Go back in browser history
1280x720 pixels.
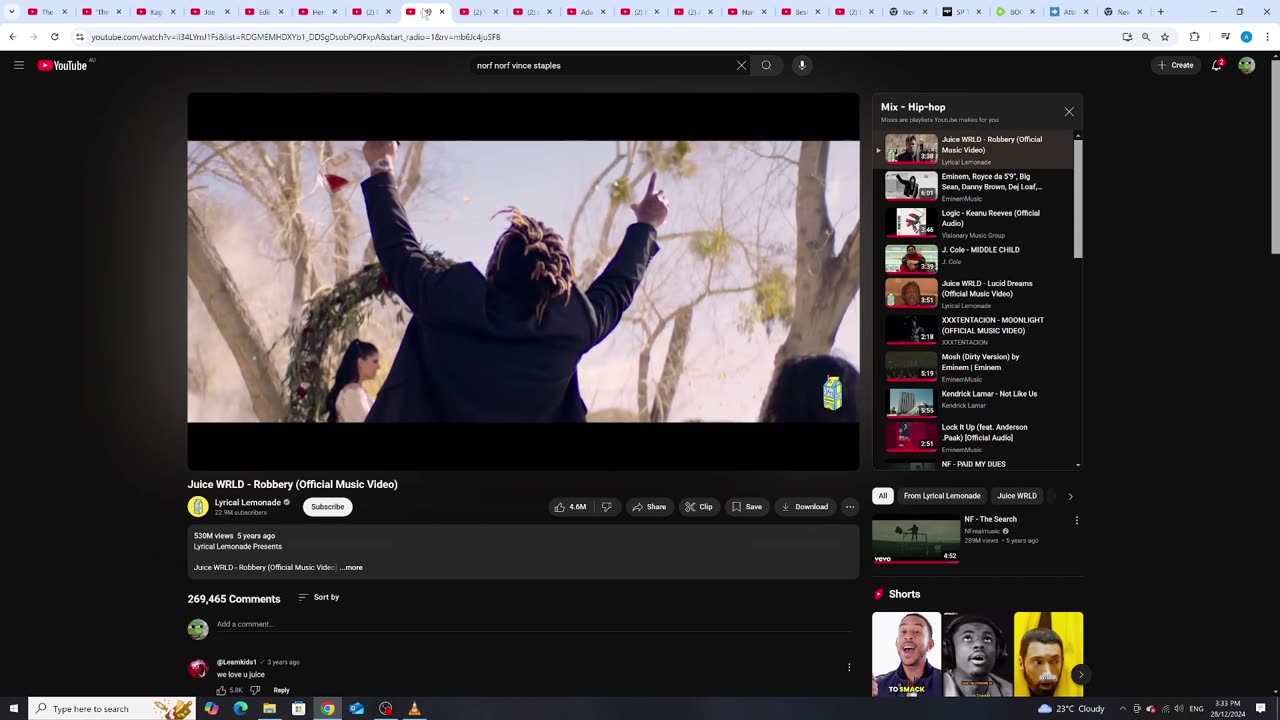(12, 37)
